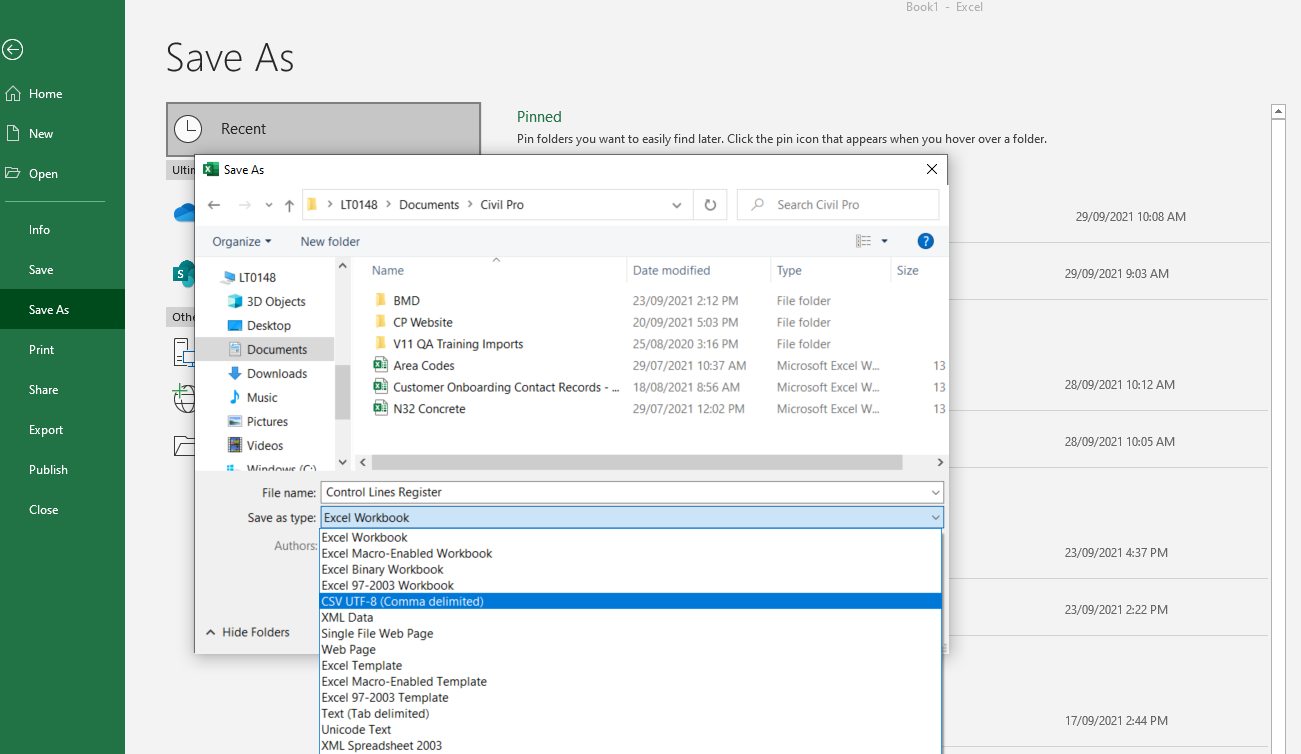Open the dialog's blue Help icon
1301x754 pixels.
click(x=925, y=241)
